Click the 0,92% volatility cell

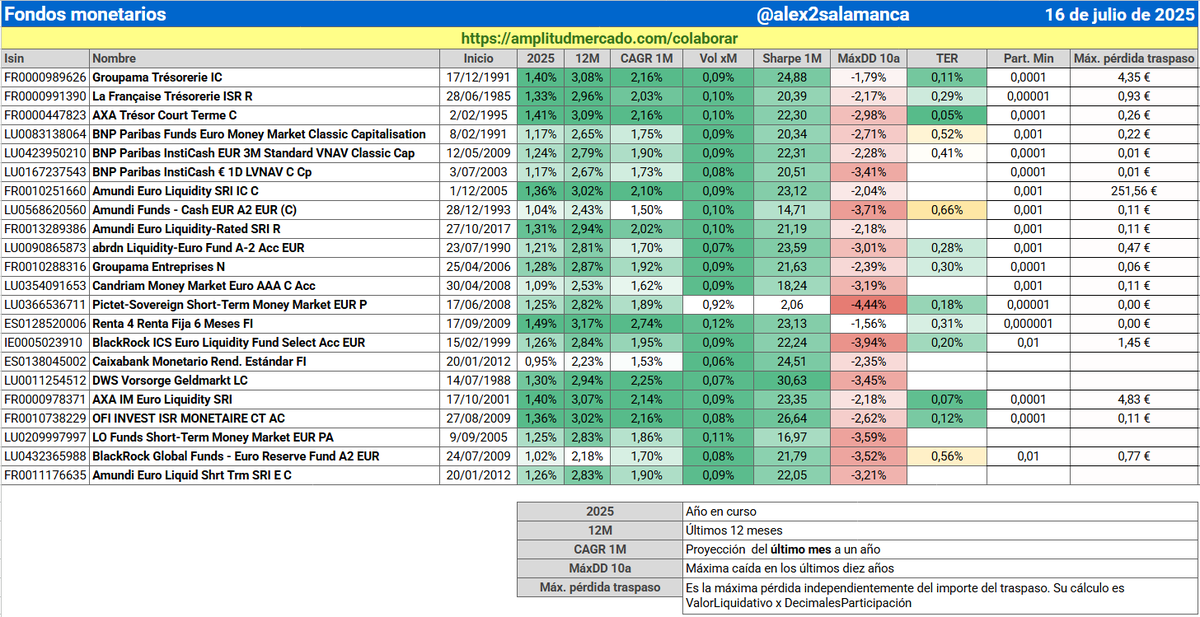click(x=717, y=305)
